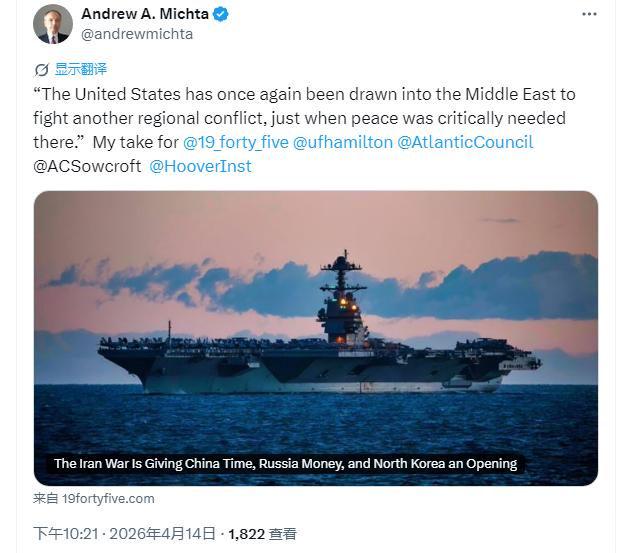Go to the @ACSowcroft mention
This screenshot has height=553, width=619.
[87, 166]
